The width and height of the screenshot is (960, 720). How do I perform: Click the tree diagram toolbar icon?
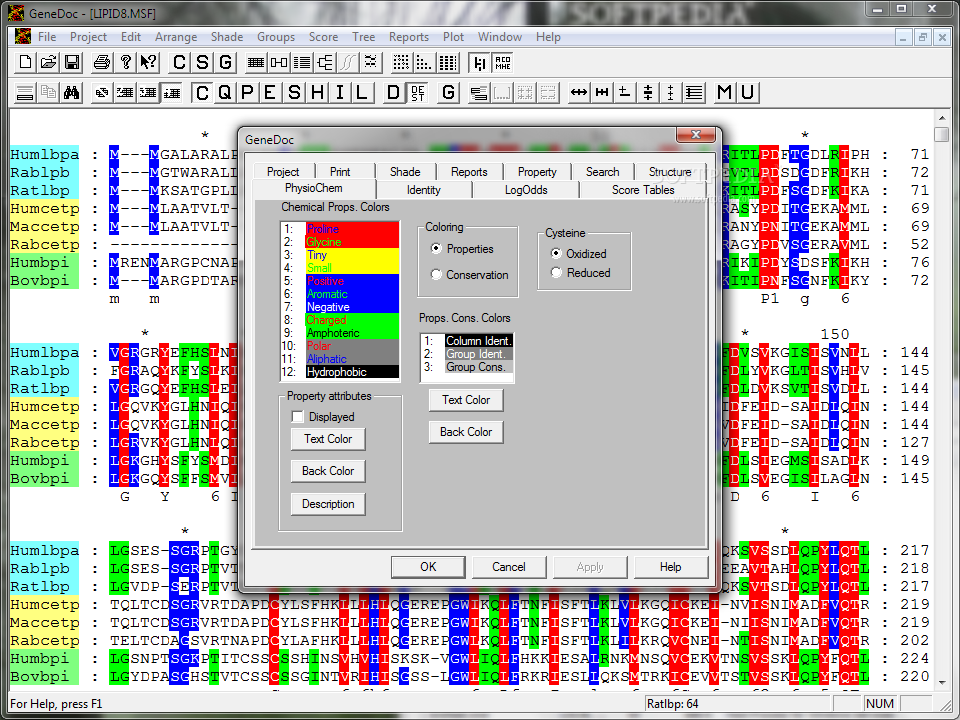click(325, 62)
